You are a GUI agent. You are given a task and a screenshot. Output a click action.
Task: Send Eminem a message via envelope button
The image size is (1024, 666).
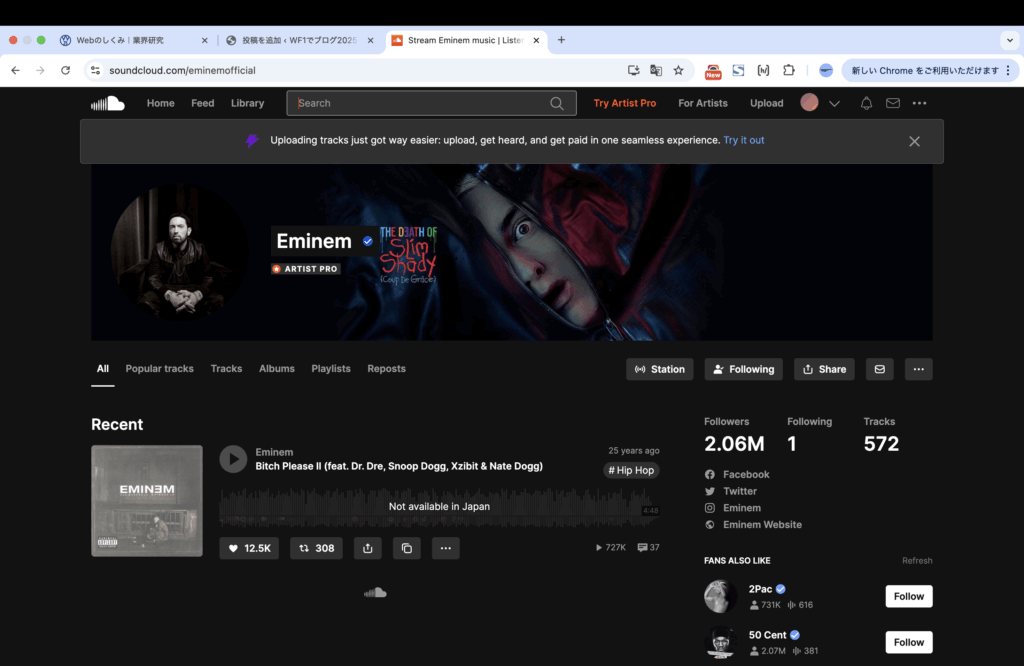tap(880, 369)
